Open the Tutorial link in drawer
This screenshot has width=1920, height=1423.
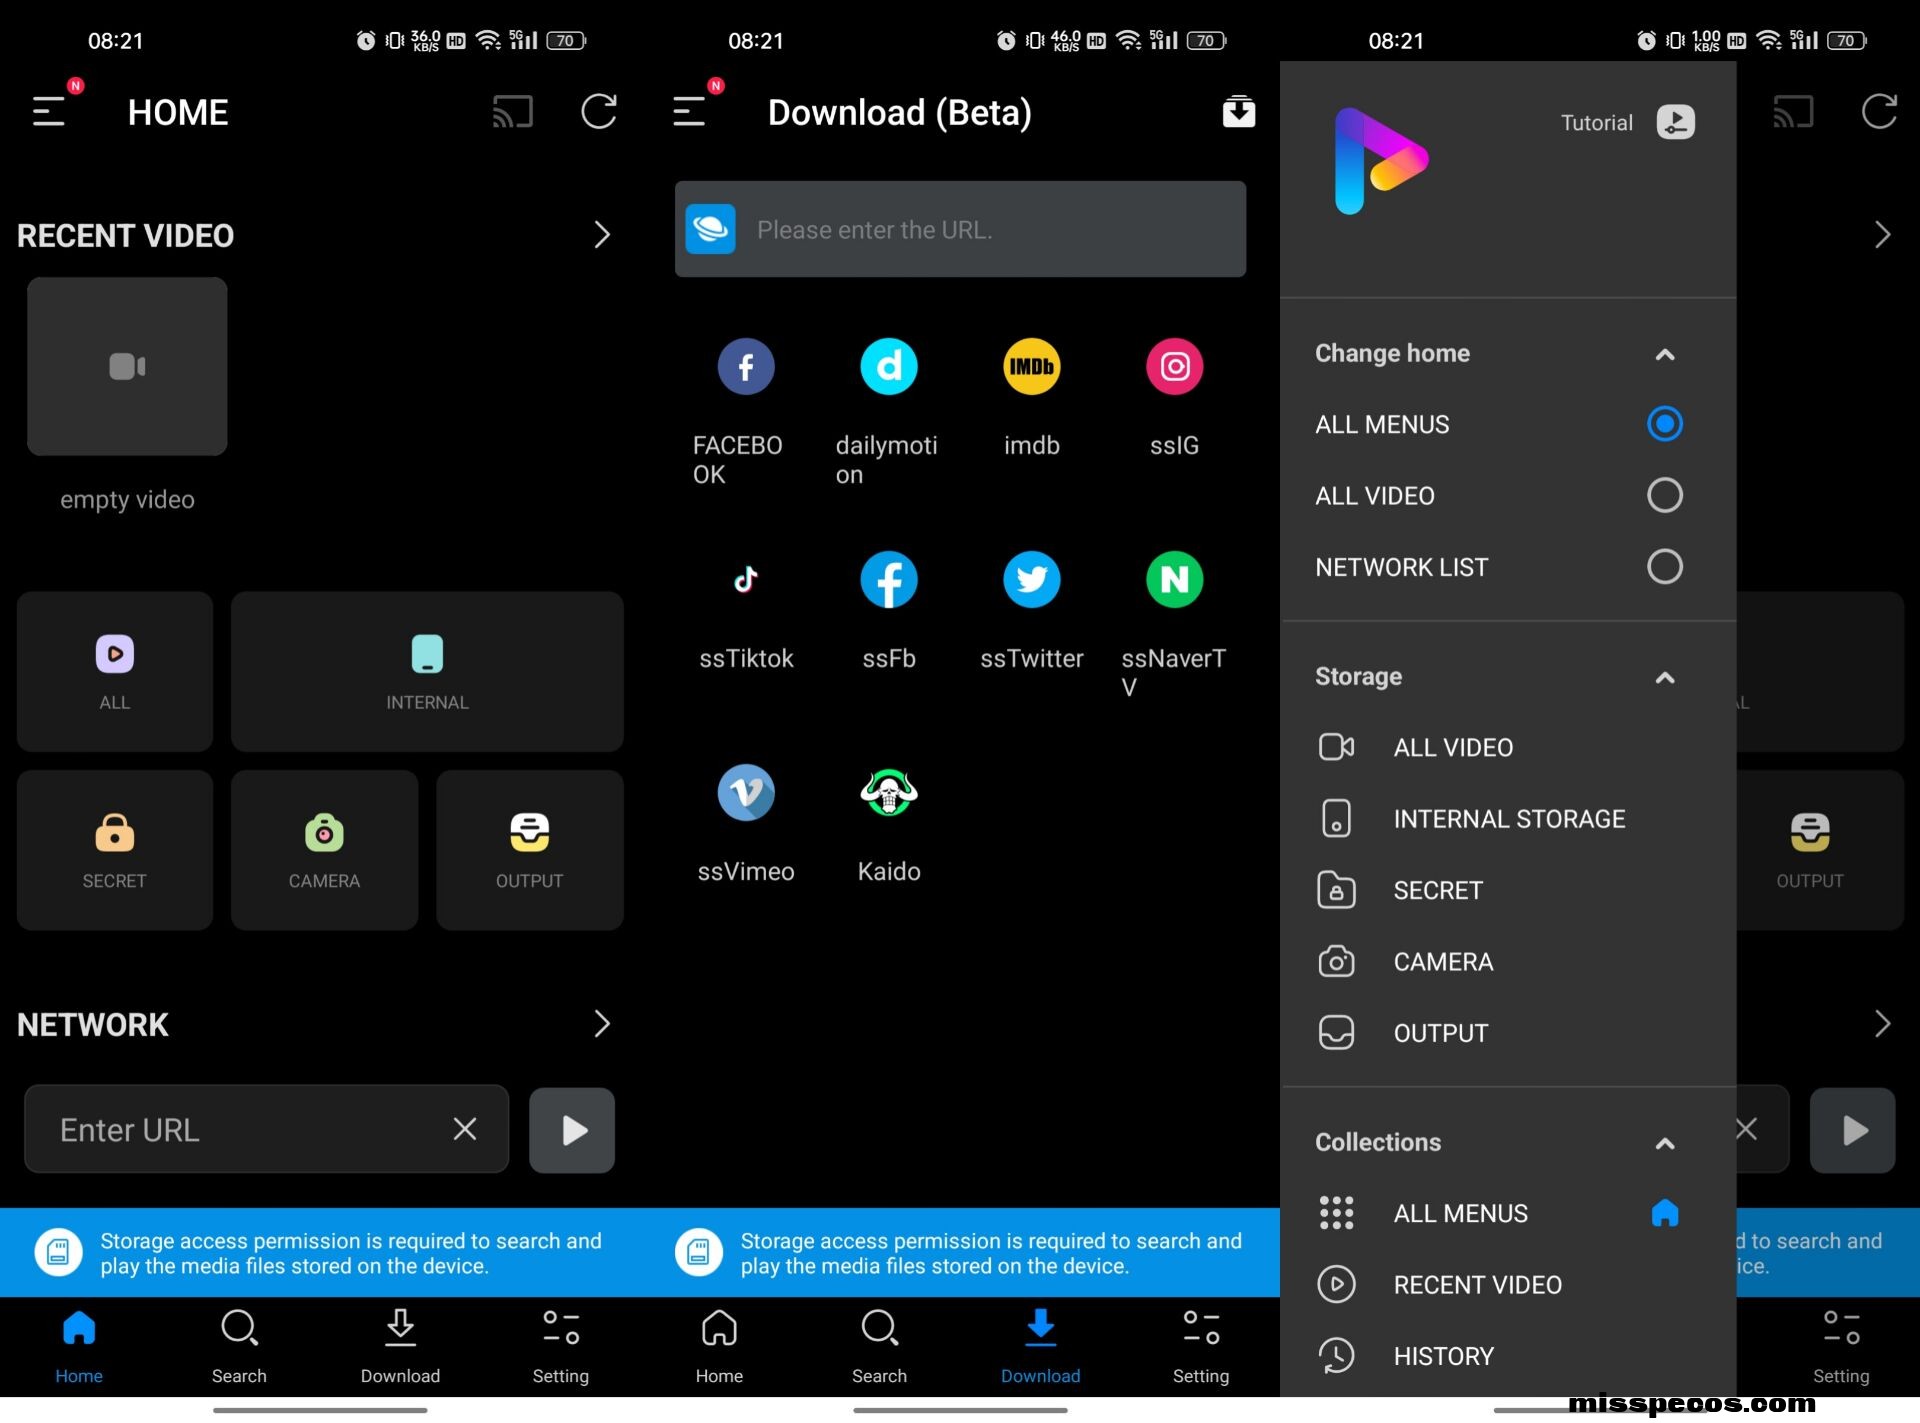coord(1627,122)
